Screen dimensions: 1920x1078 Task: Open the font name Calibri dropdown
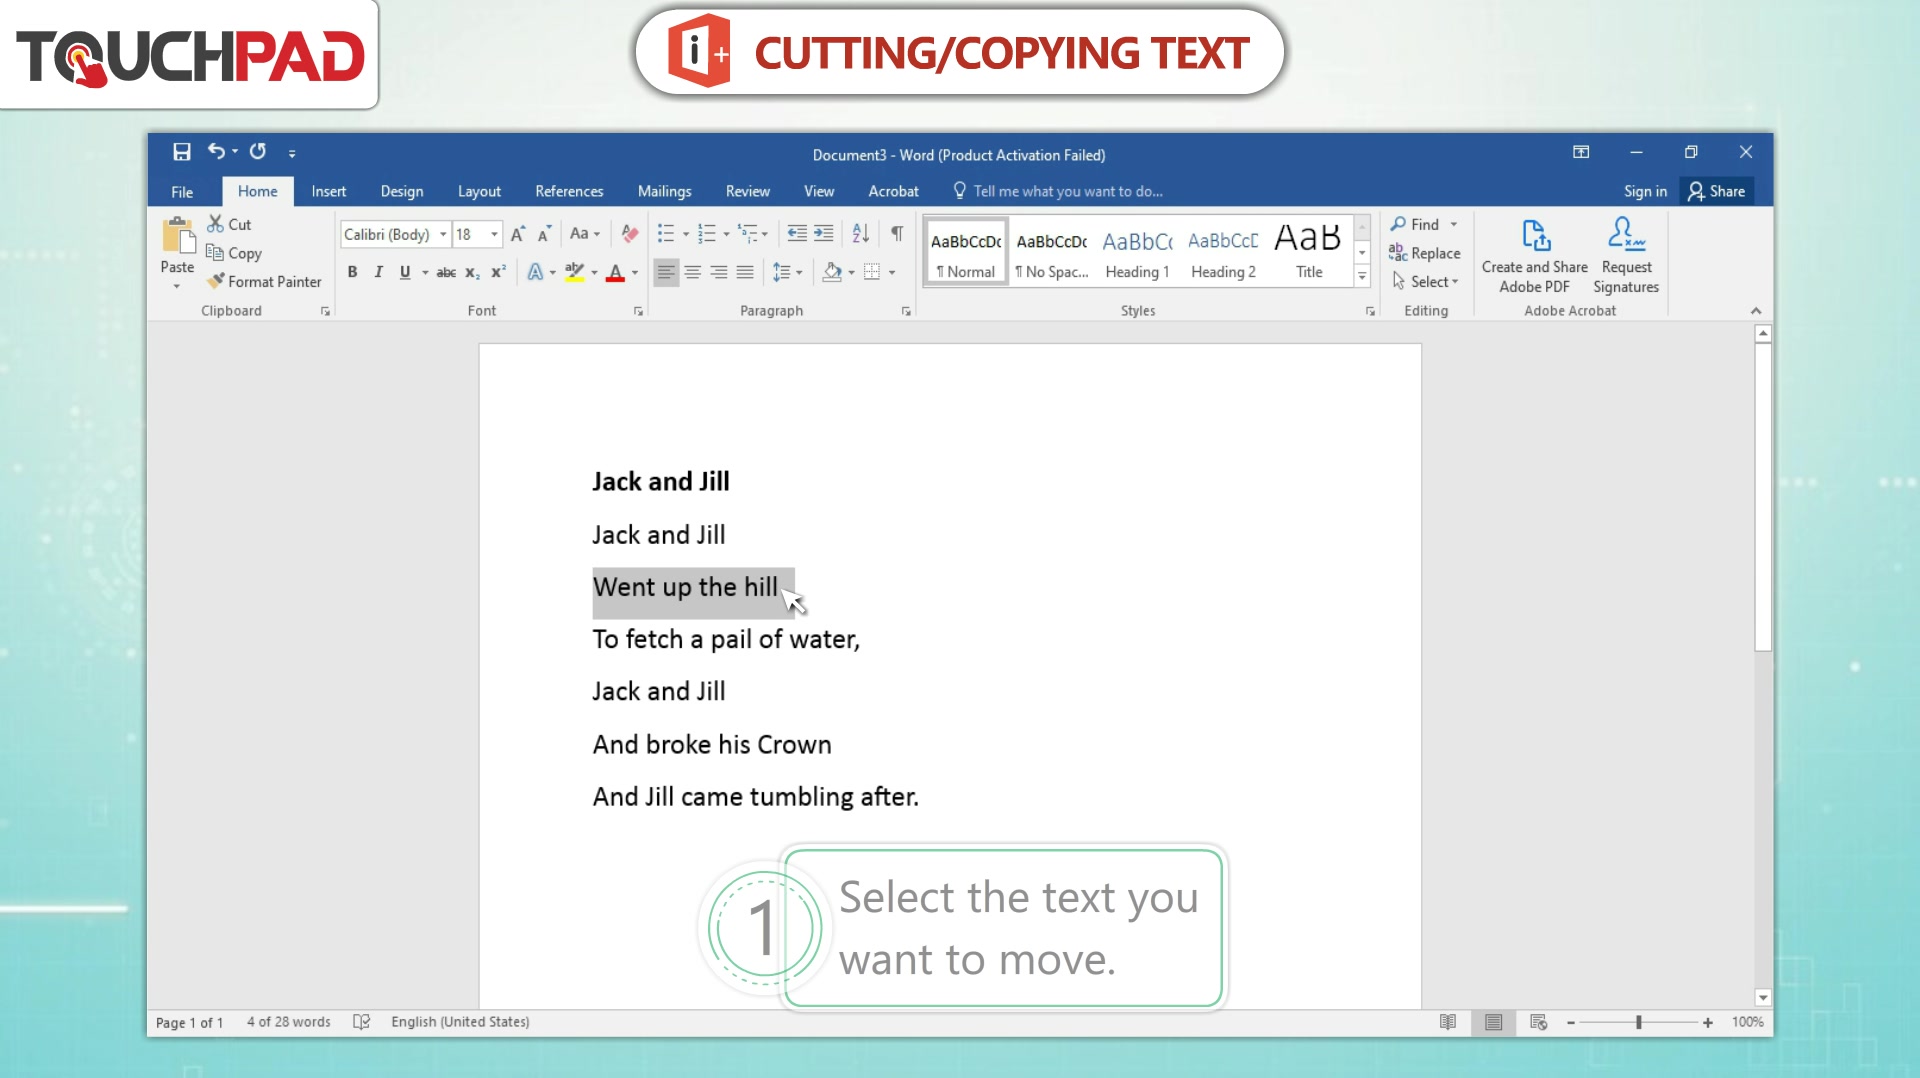pos(443,234)
